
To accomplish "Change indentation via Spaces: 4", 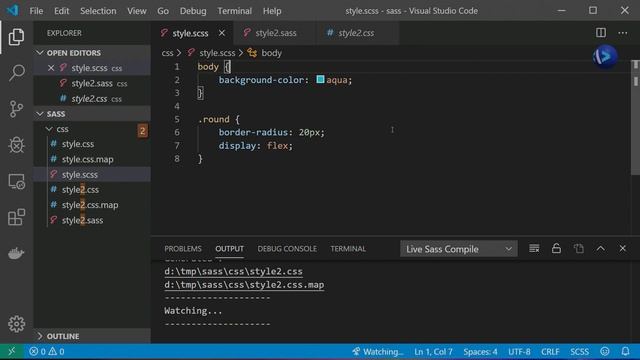I will [x=480, y=351].
